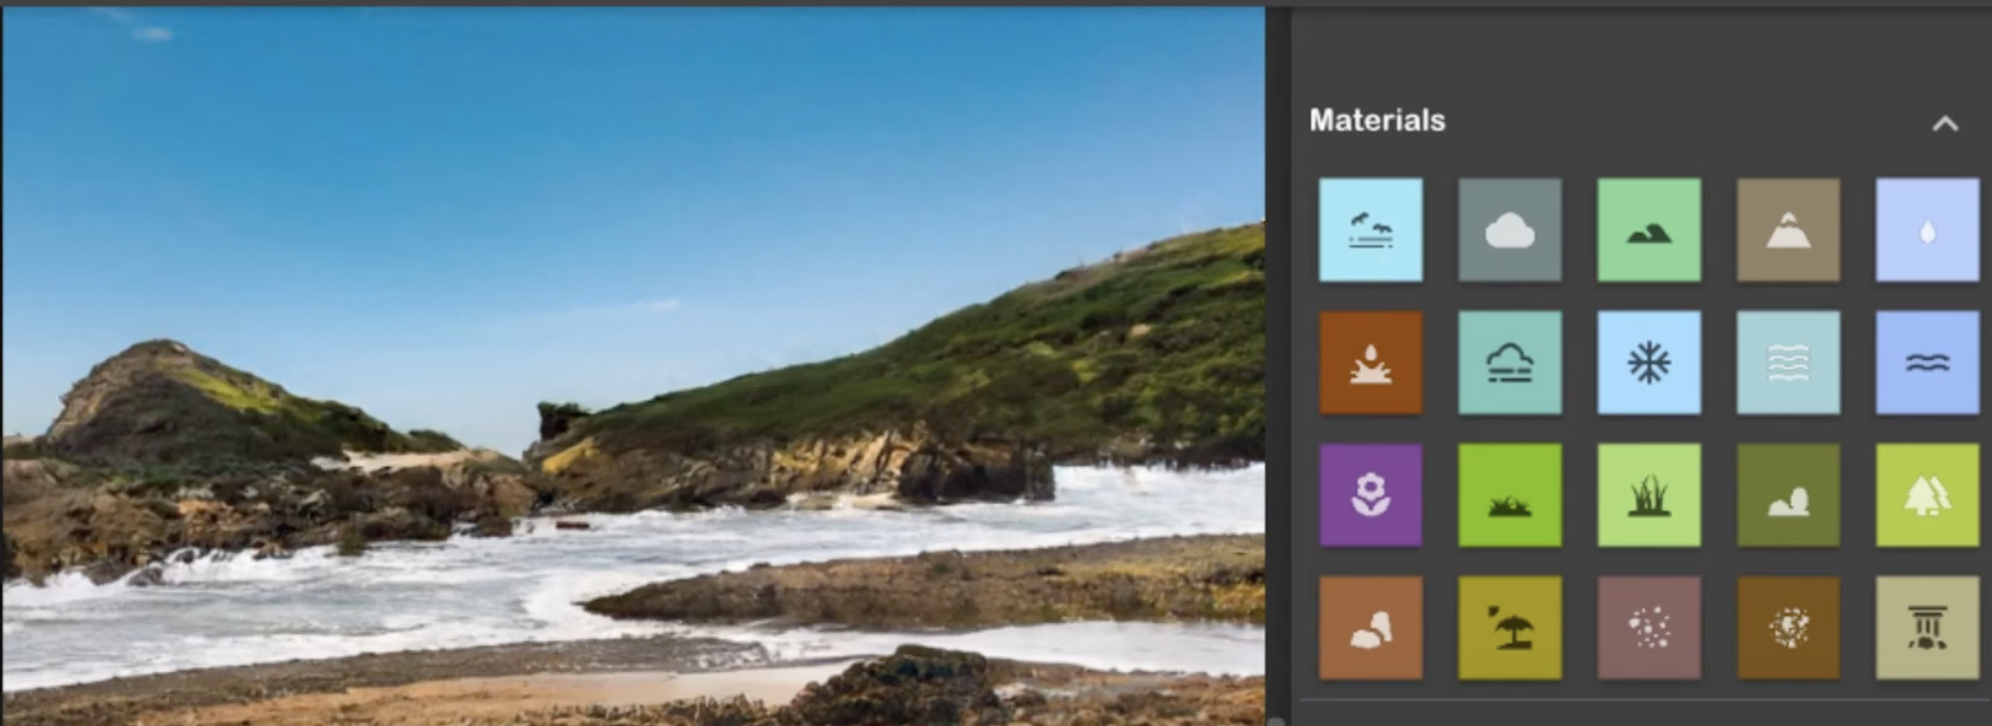1992x726 pixels.
Task: Choose the dark olive bush material
Action: pos(1788,495)
